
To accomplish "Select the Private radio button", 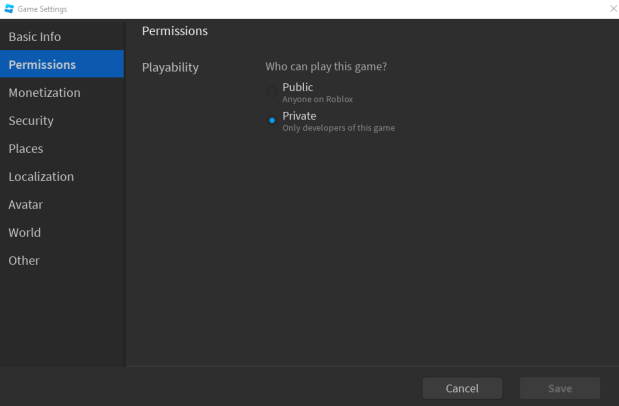I will point(272,120).
